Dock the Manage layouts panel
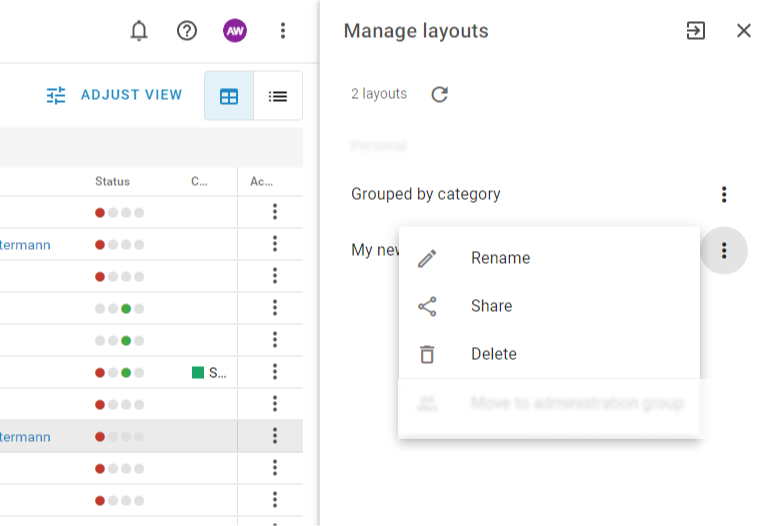This screenshot has height=526, width=775. (x=695, y=31)
